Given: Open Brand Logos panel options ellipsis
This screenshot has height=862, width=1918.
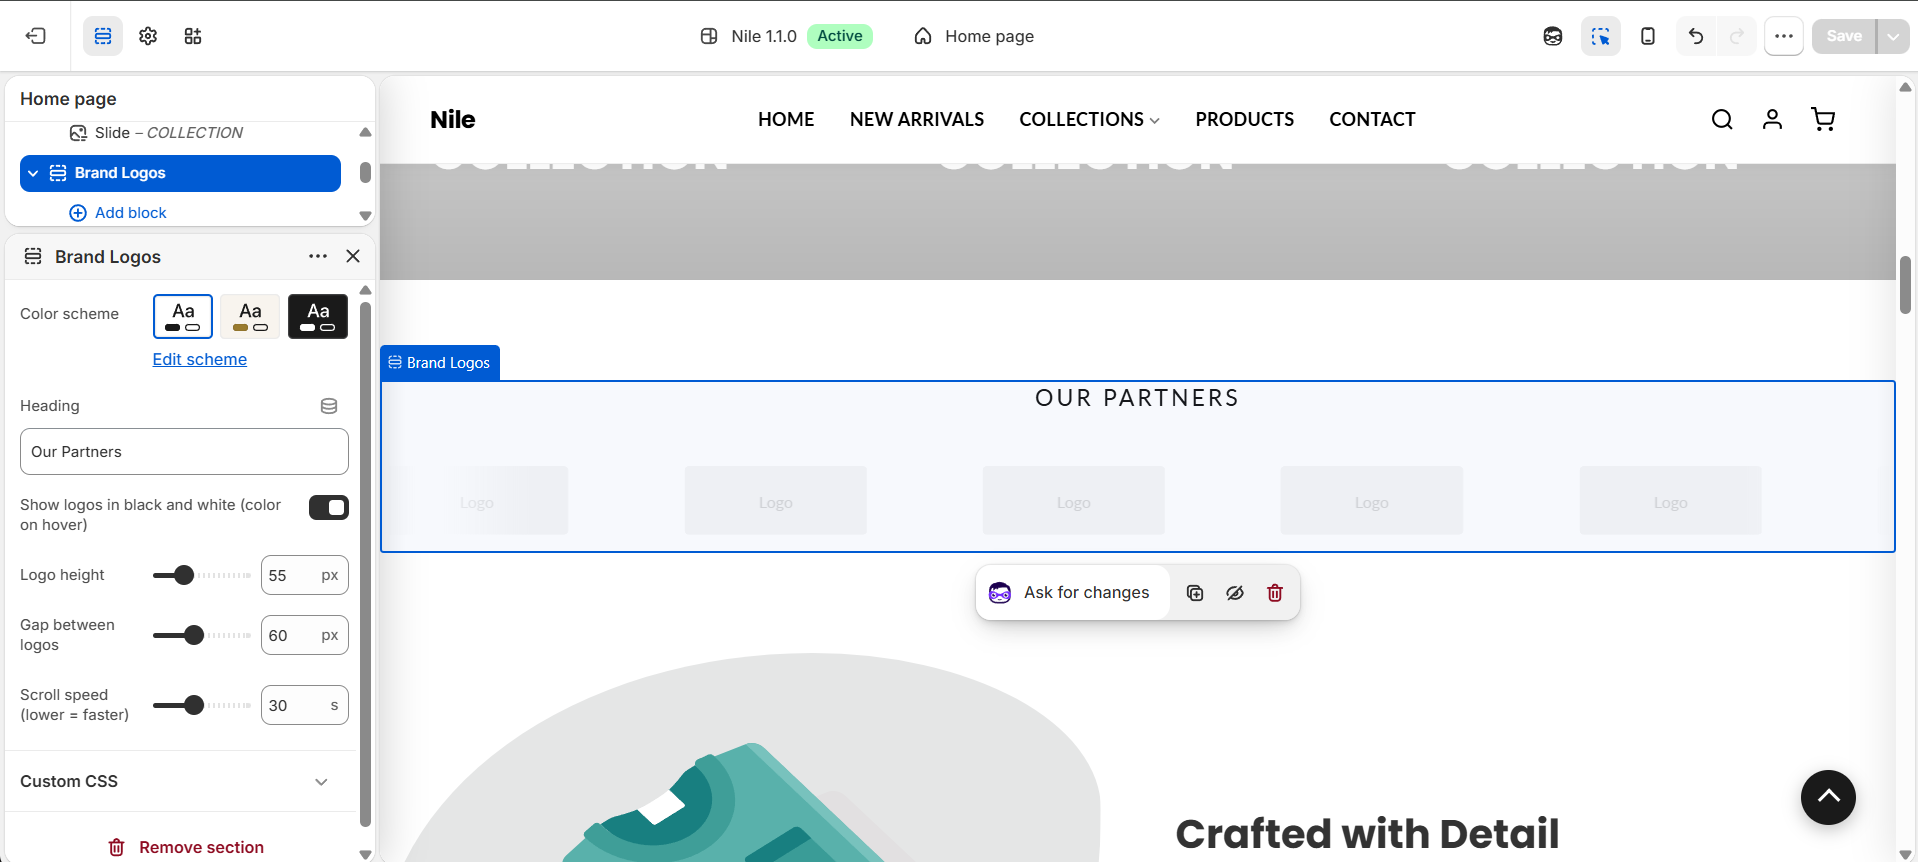Looking at the screenshot, I should point(318,256).
